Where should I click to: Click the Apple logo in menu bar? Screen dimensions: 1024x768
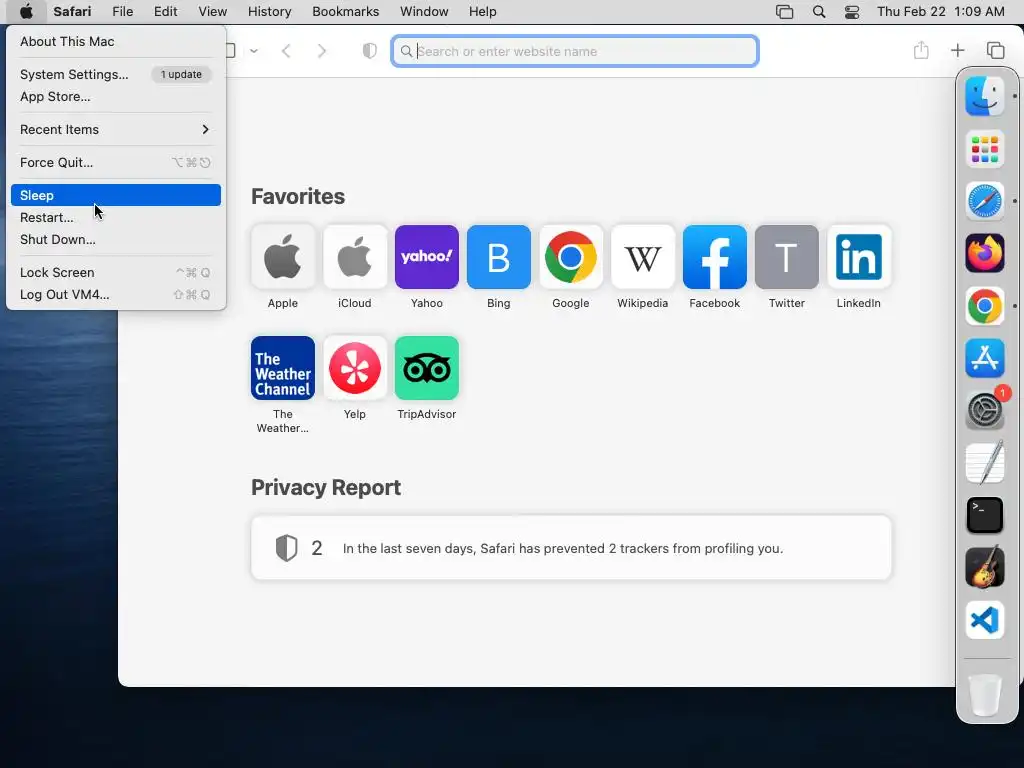tap(26, 12)
